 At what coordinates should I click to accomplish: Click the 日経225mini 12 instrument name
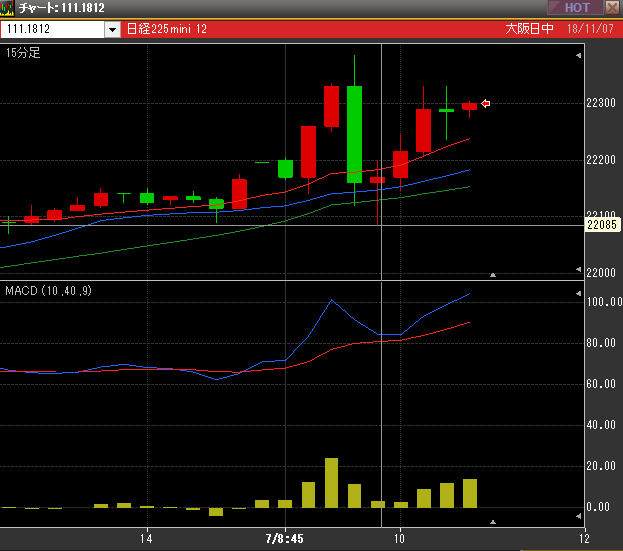167,29
